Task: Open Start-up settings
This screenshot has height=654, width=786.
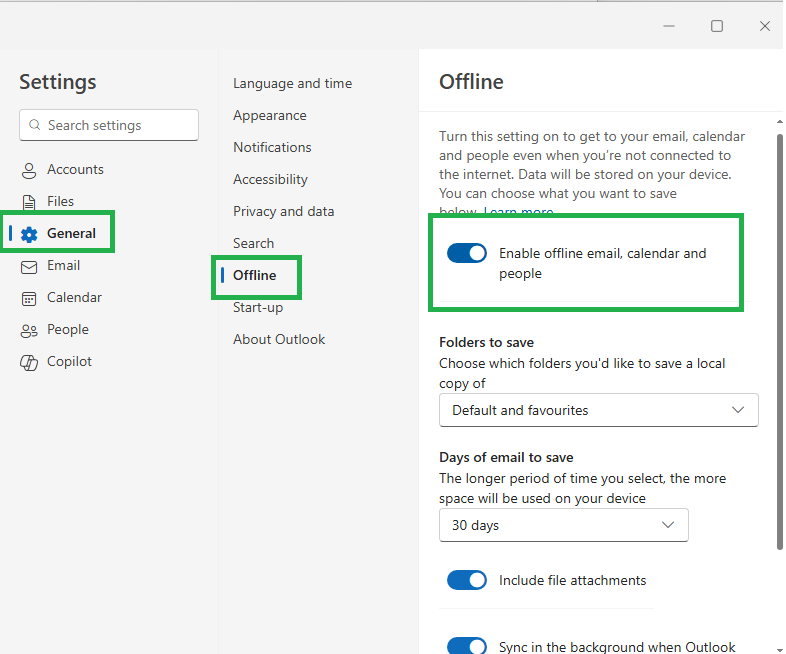Action: [258, 307]
